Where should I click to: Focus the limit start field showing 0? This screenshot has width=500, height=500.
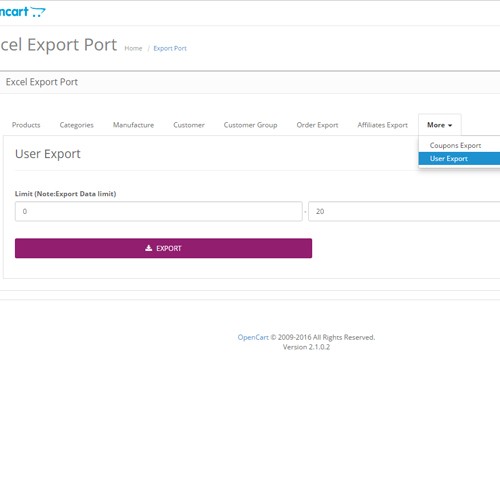click(159, 211)
